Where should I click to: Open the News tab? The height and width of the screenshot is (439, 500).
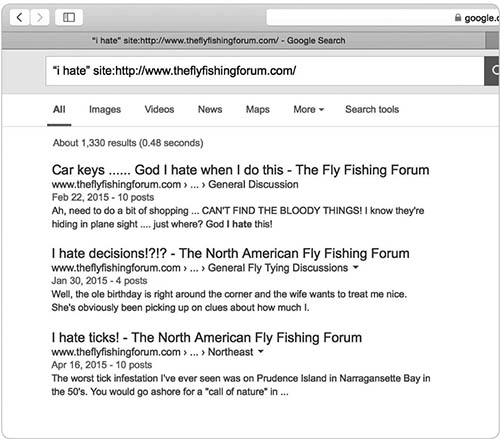pos(210,109)
